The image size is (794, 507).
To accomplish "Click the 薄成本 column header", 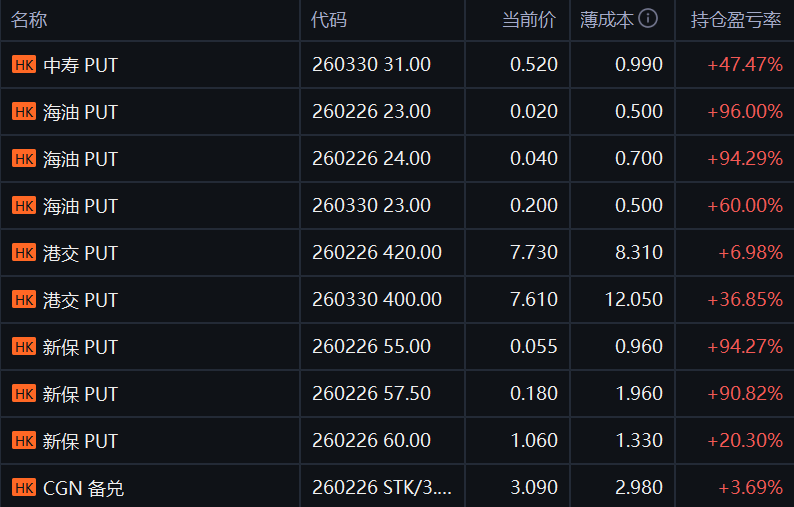I will click(606, 20).
